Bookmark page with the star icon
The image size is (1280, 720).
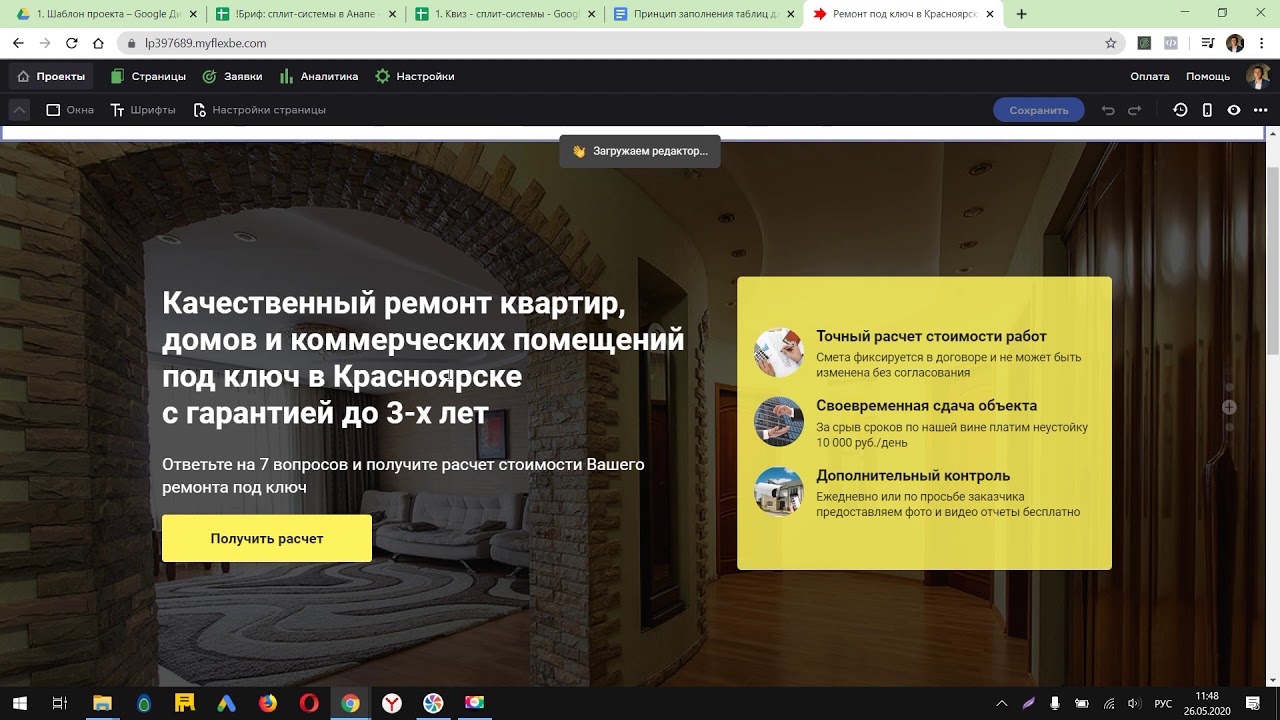(1110, 43)
